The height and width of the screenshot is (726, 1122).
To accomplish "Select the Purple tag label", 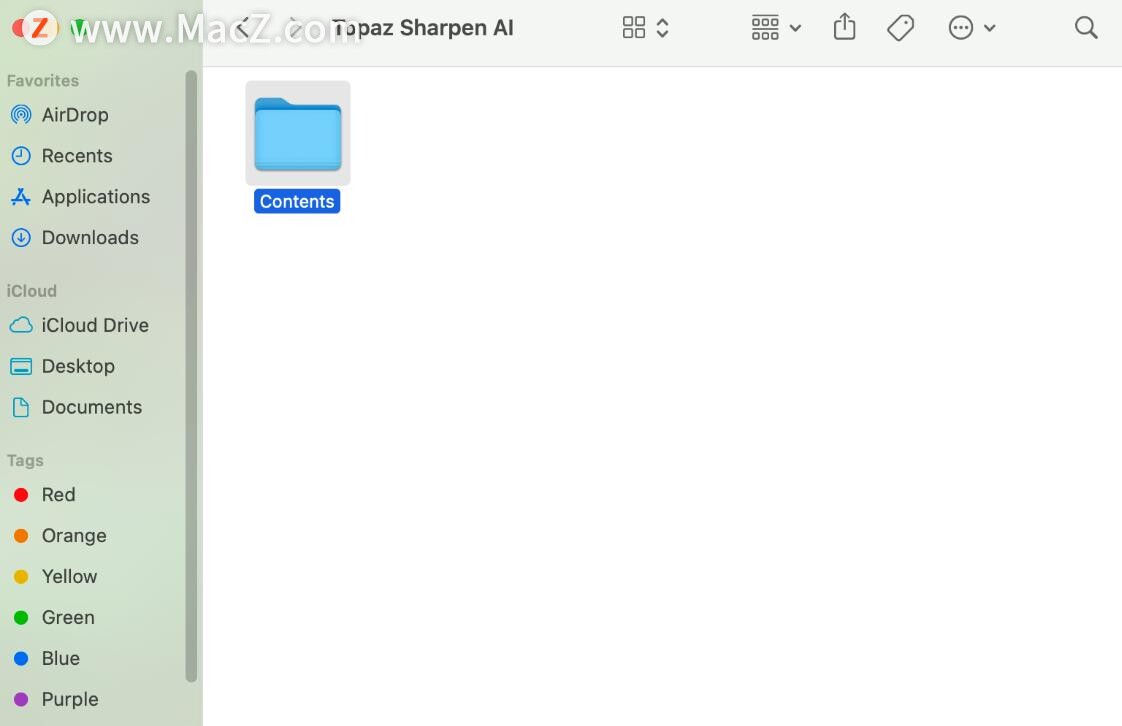I will tap(69, 699).
